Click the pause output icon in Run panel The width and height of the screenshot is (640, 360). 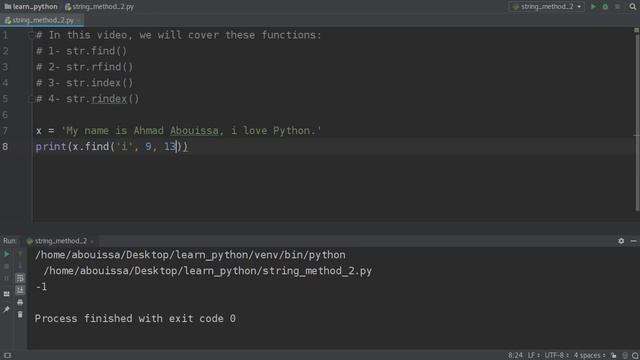pyautogui.click(x=7, y=278)
